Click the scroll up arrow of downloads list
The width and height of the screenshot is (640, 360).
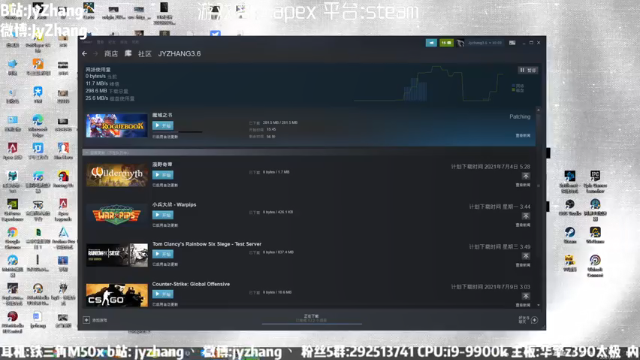click(x=538, y=110)
